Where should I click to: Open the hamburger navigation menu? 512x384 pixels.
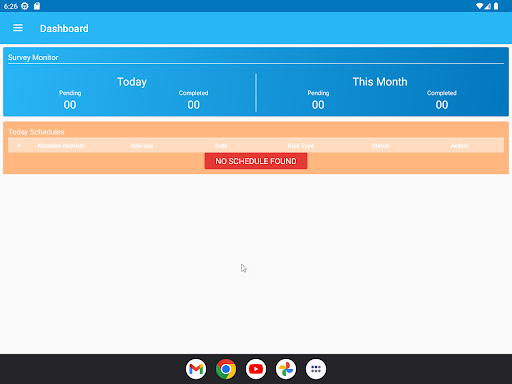(x=18, y=28)
